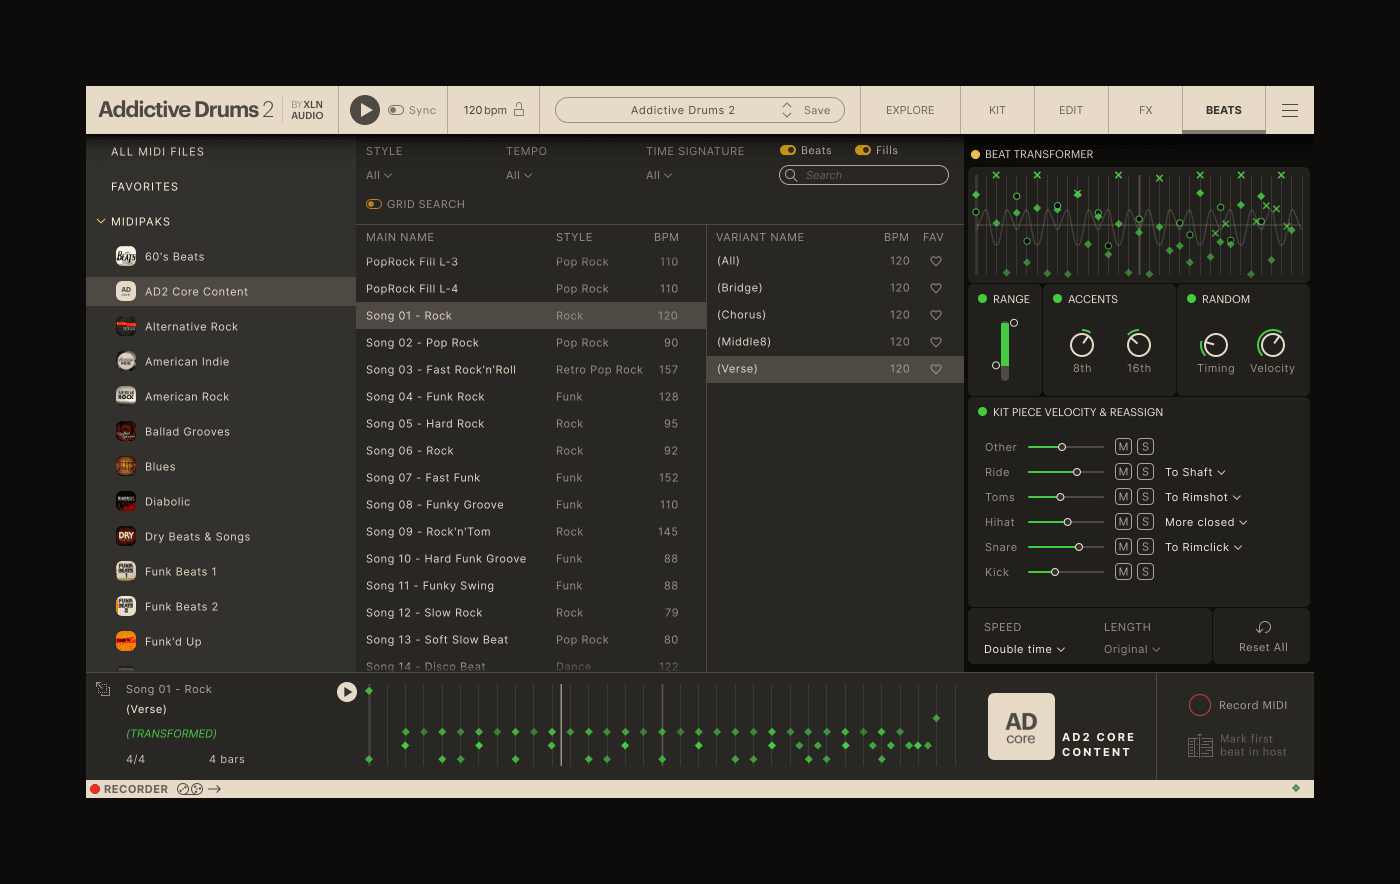The image size is (1400, 884).
Task: Favorite the (Bridge) variant heart
Action: (x=936, y=288)
